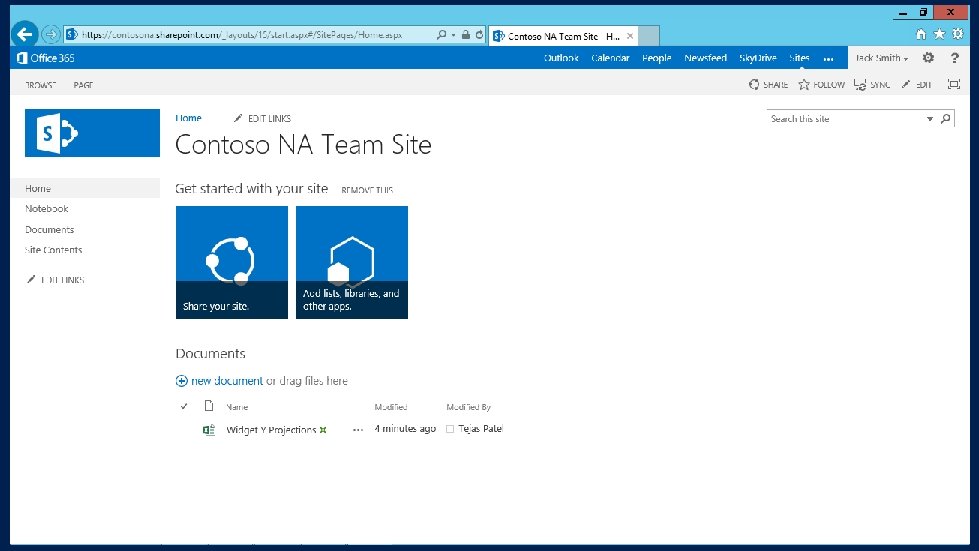Open the SkyDrive navigation link
The image size is (979, 551).
tap(757, 58)
